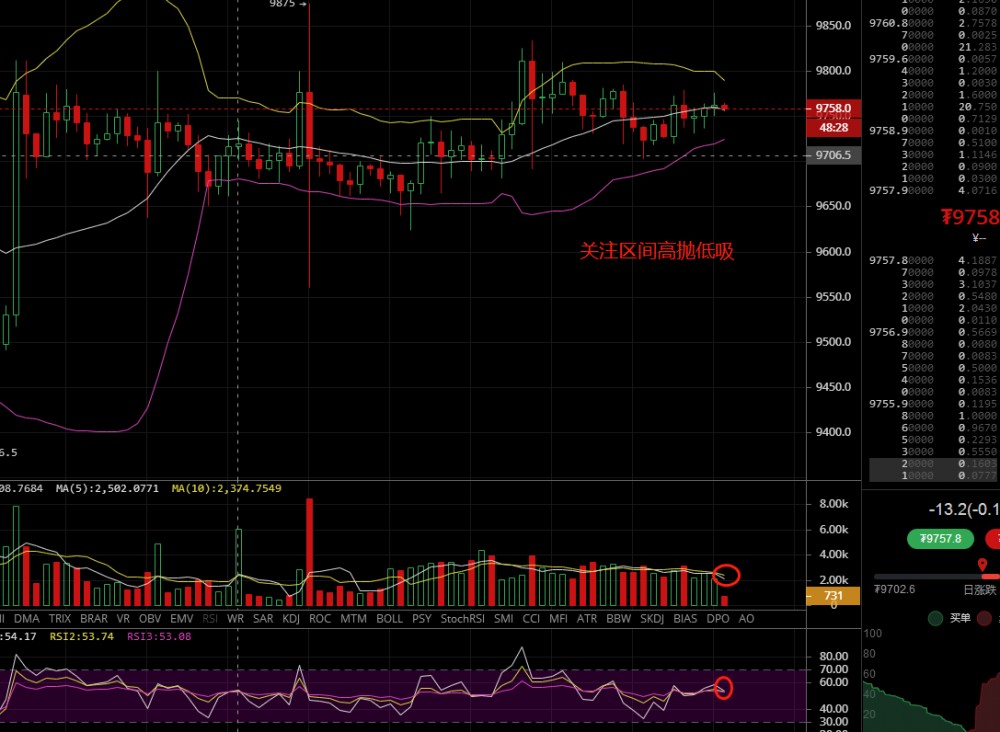Choose the TRIX indicator tab

(60, 619)
